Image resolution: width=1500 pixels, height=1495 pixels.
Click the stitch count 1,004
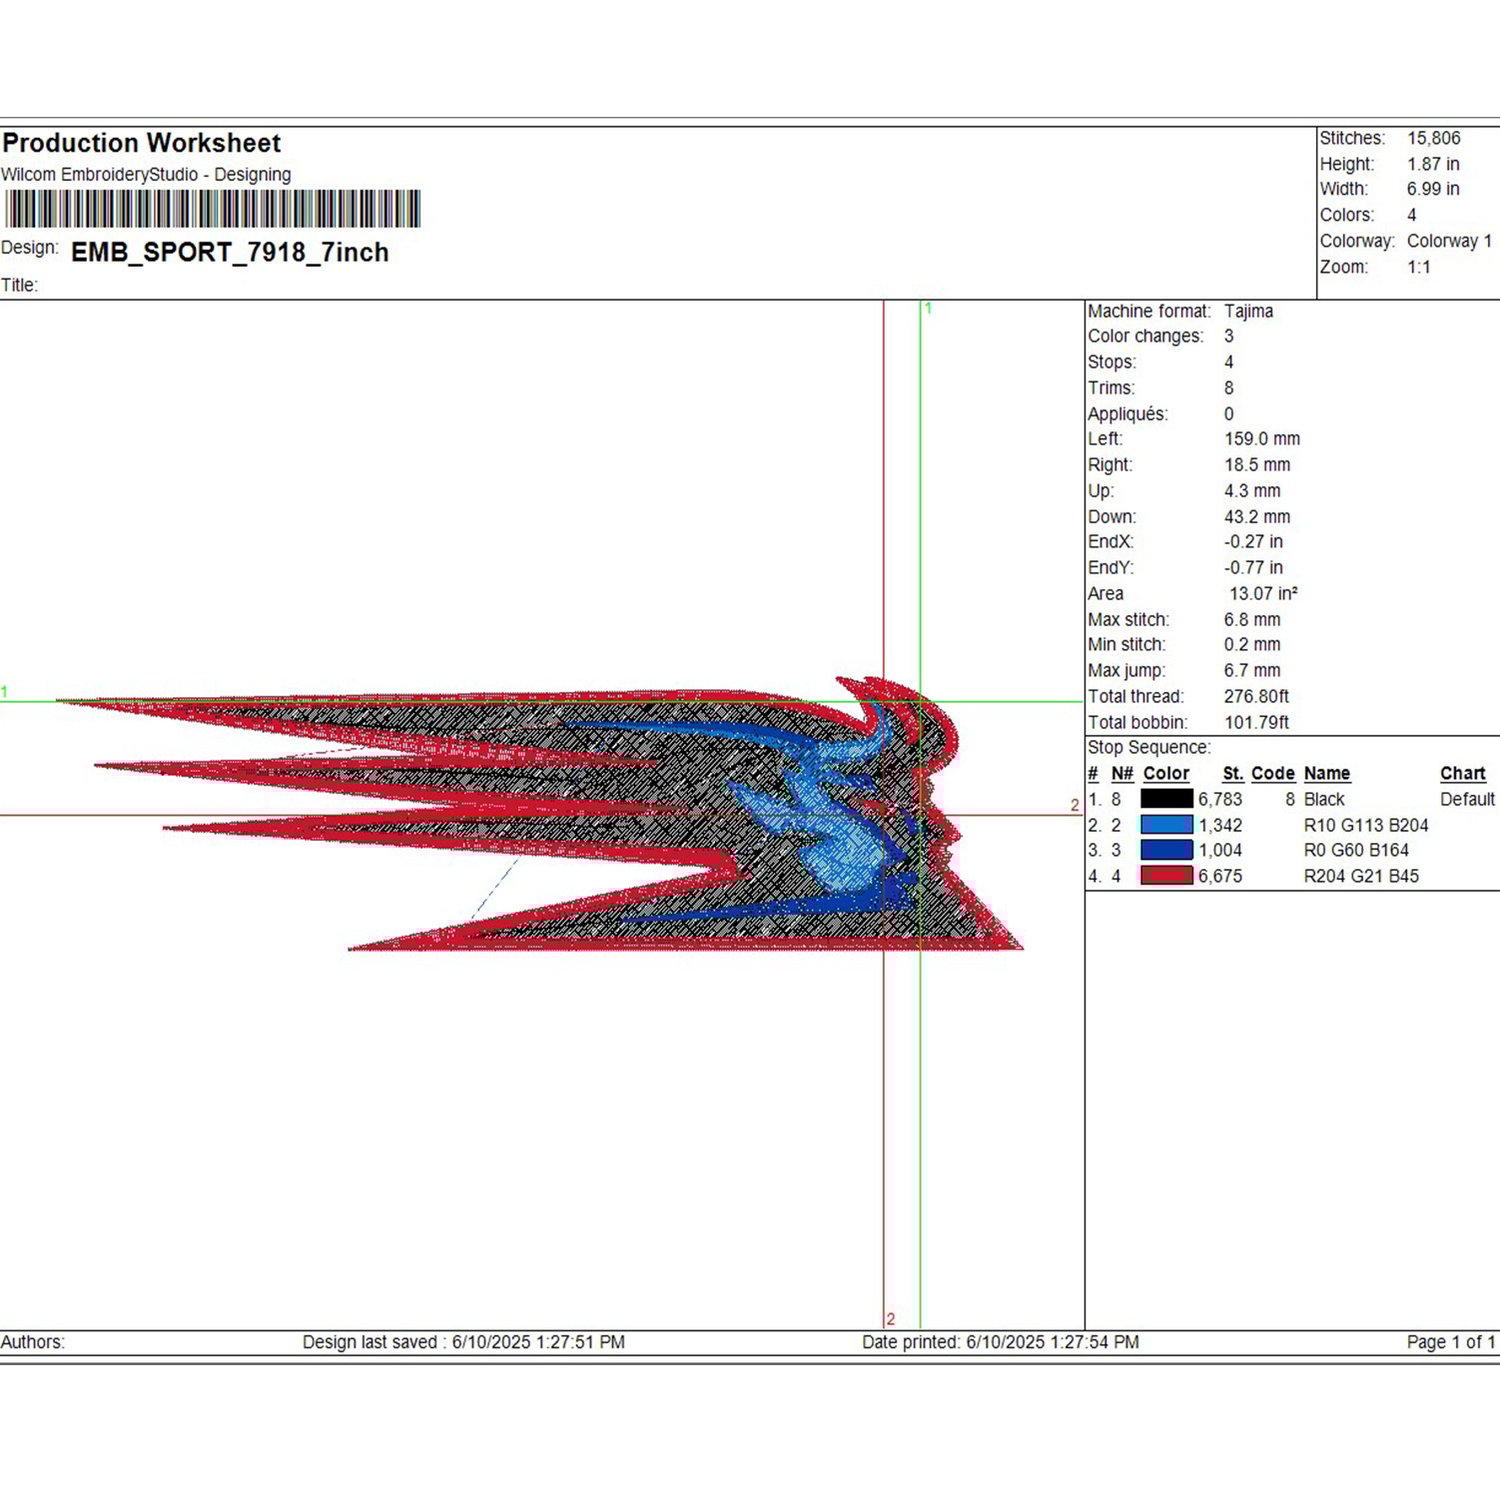tap(1220, 850)
